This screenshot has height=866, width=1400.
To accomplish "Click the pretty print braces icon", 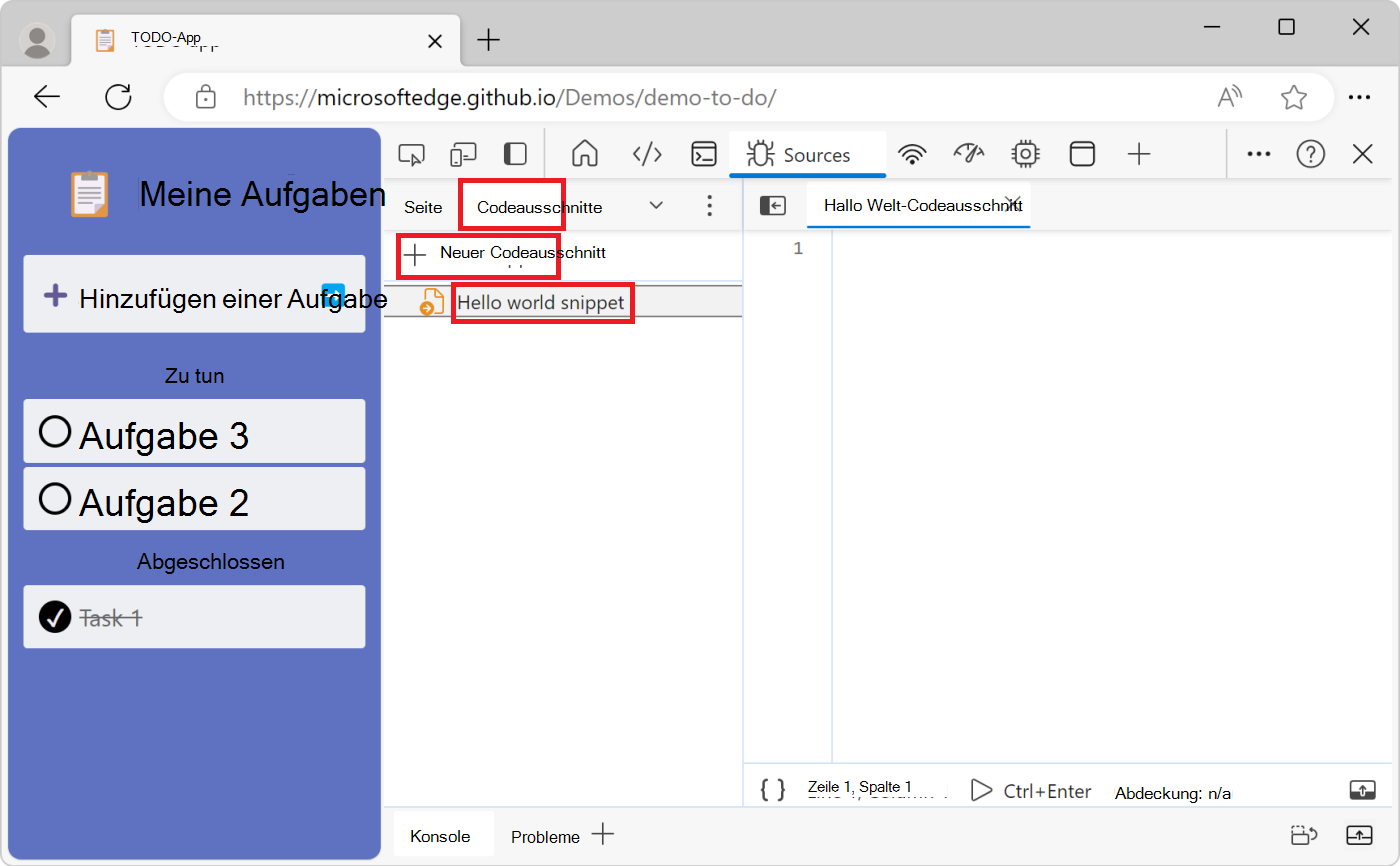I will pos(773,790).
